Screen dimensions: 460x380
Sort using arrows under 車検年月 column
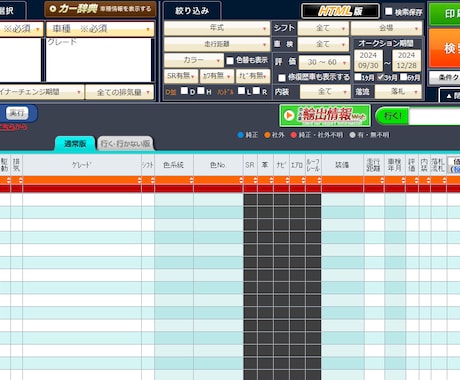click(403, 180)
